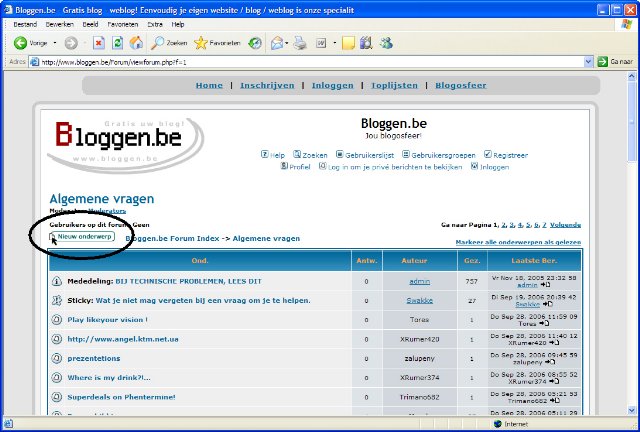Click the Nieuw onderwerp button

coord(84,237)
